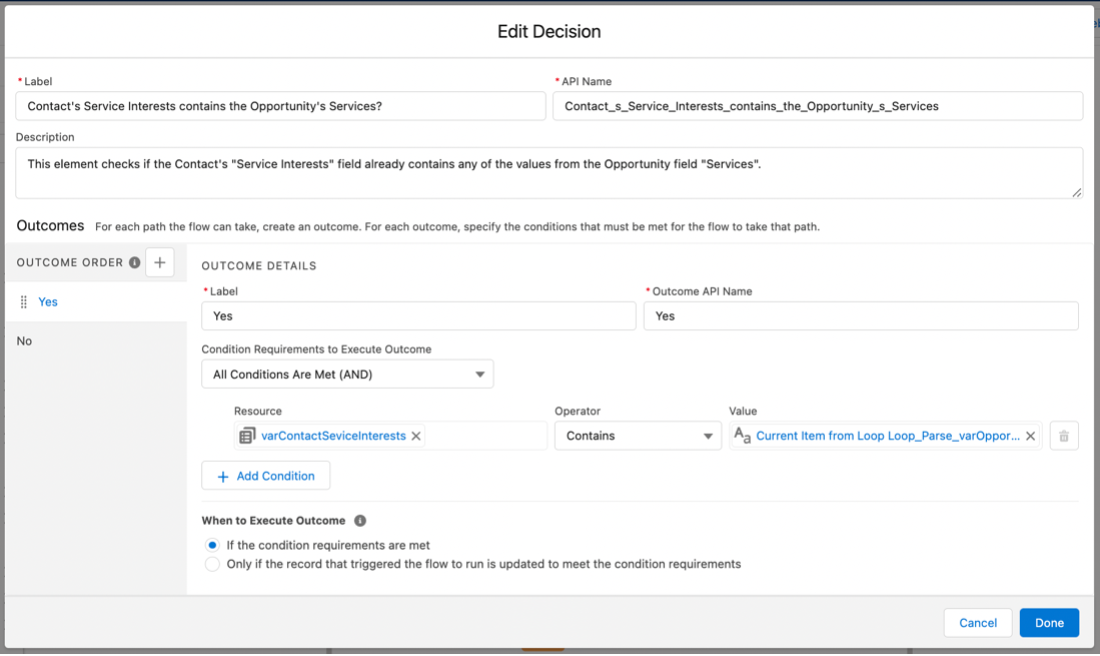This screenshot has width=1100, height=656.
Task: Click Done to save the decision
Action: point(1049,622)
